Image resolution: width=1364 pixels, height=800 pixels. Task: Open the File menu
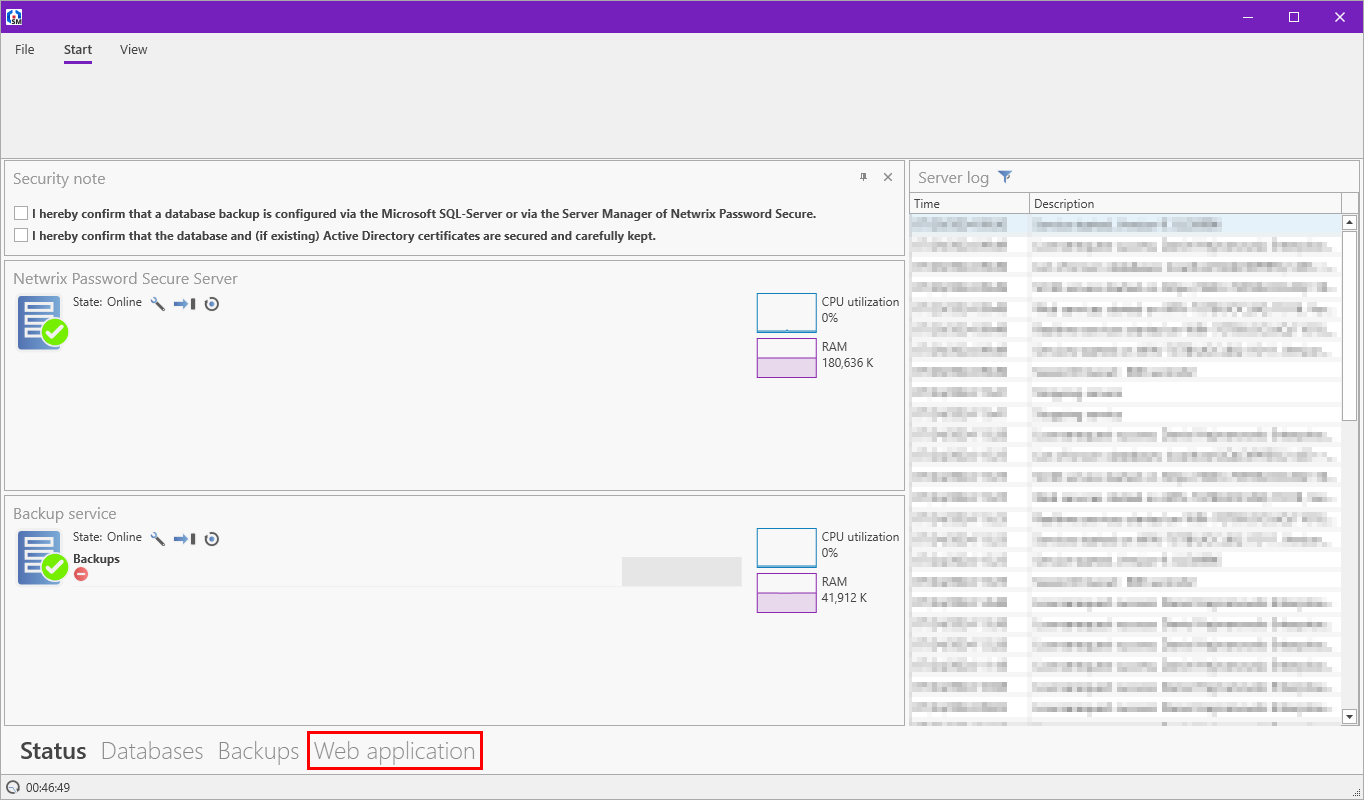(25, 50)
